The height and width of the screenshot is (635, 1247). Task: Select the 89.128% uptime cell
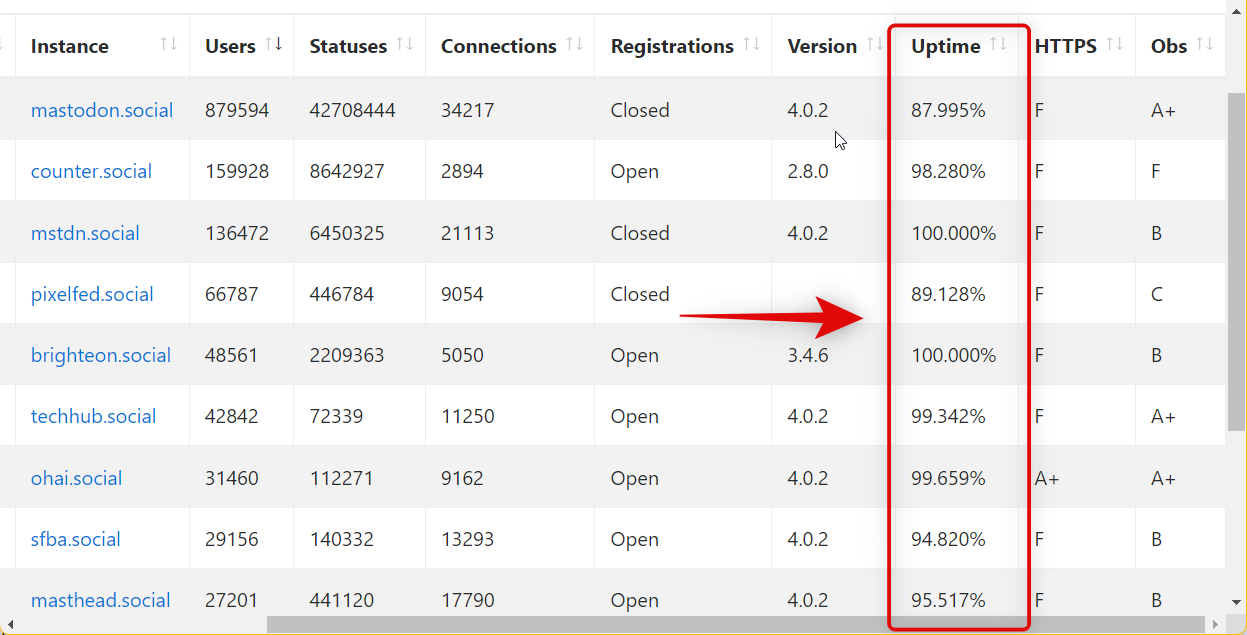click(949, 294)
